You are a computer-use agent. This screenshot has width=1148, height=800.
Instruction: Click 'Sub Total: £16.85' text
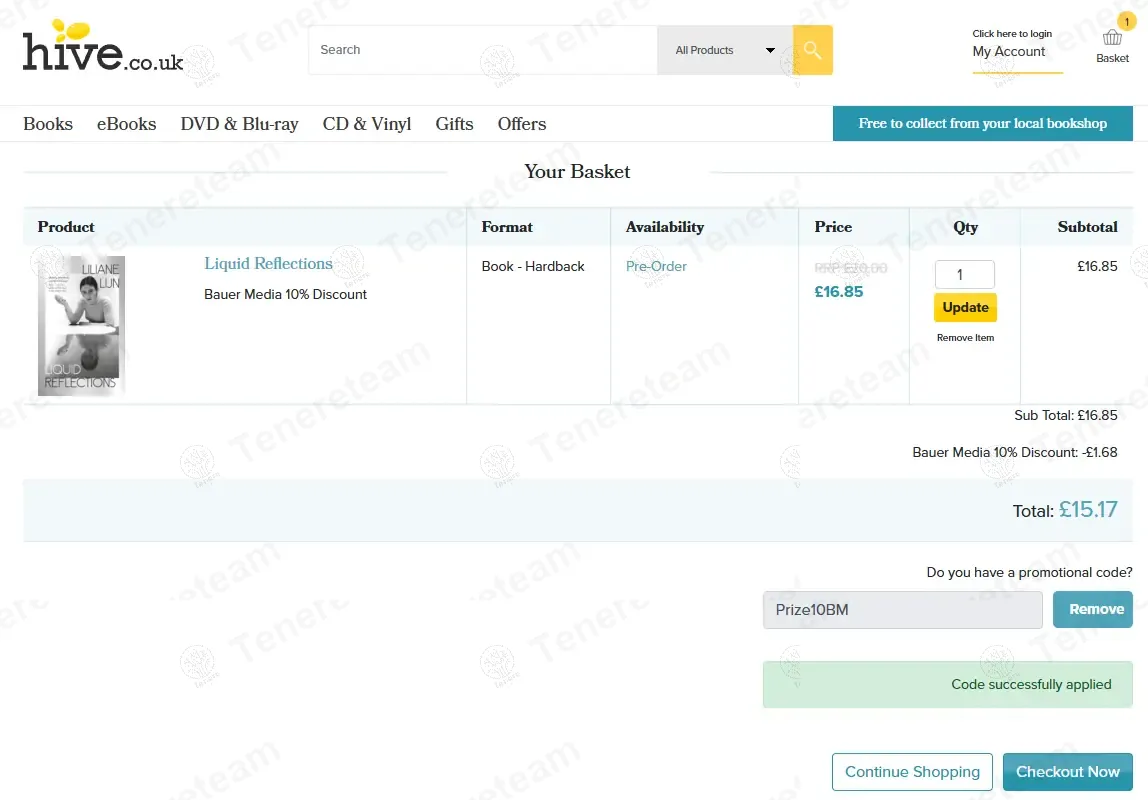(x=1065, y=415)
